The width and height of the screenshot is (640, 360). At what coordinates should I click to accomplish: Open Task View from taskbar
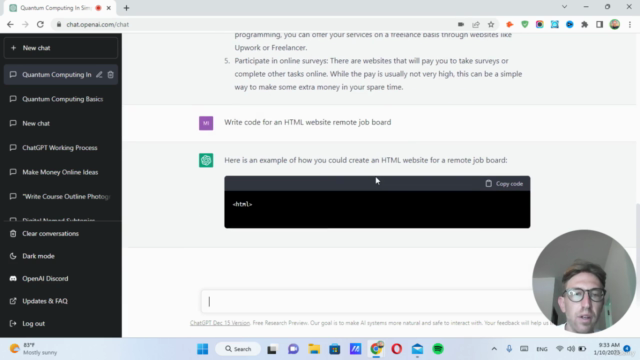coord(272,349)
